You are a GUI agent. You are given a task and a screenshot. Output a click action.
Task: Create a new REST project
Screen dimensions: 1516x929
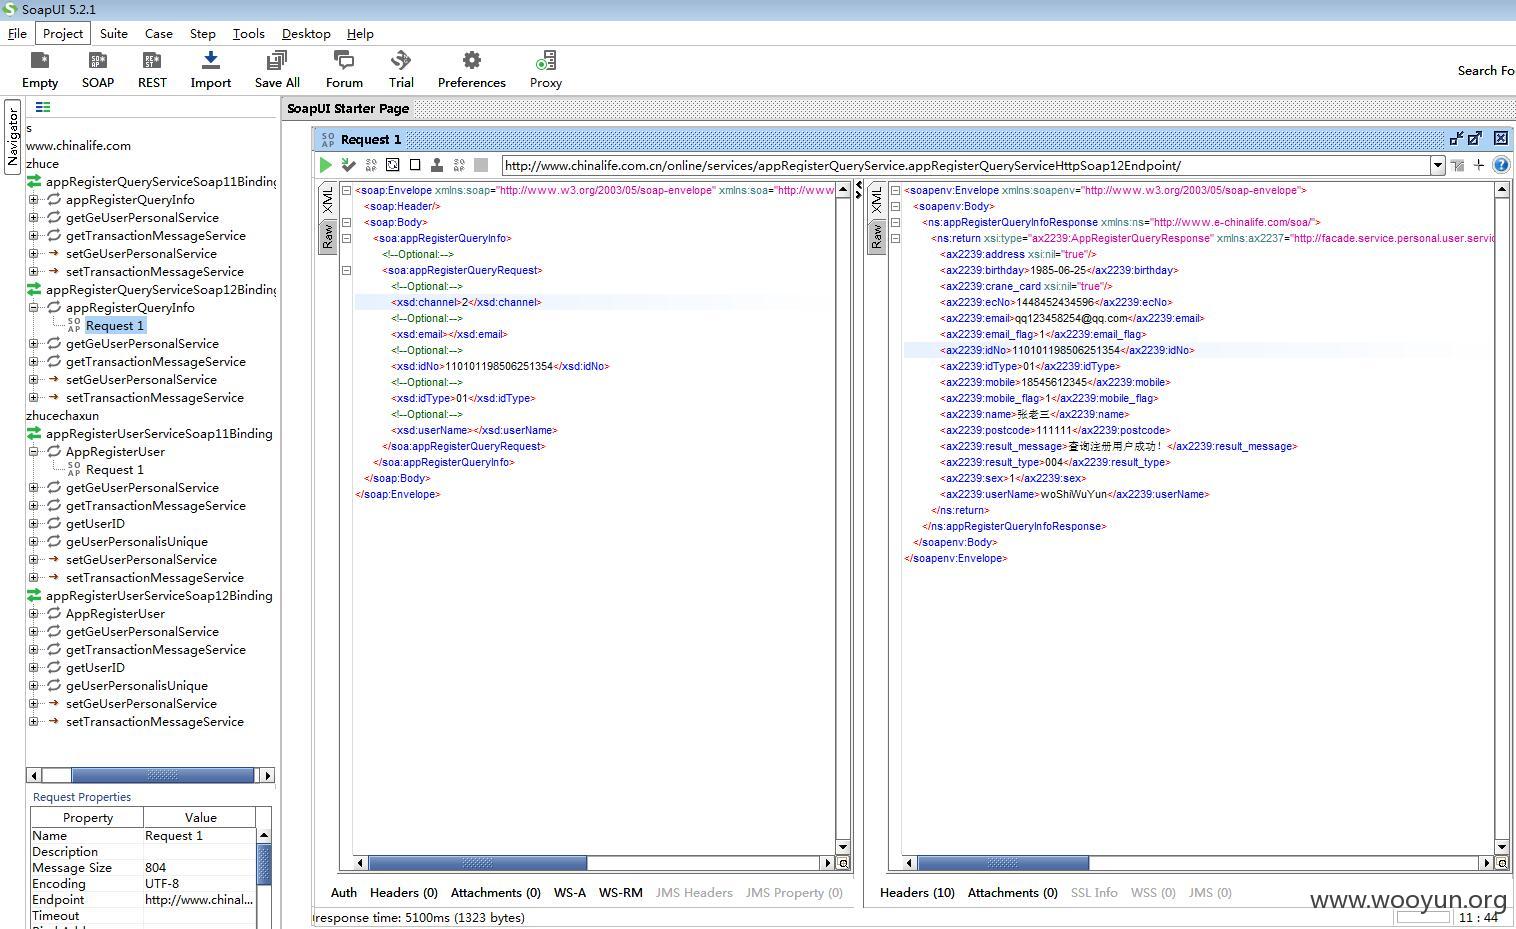[152, 70]
